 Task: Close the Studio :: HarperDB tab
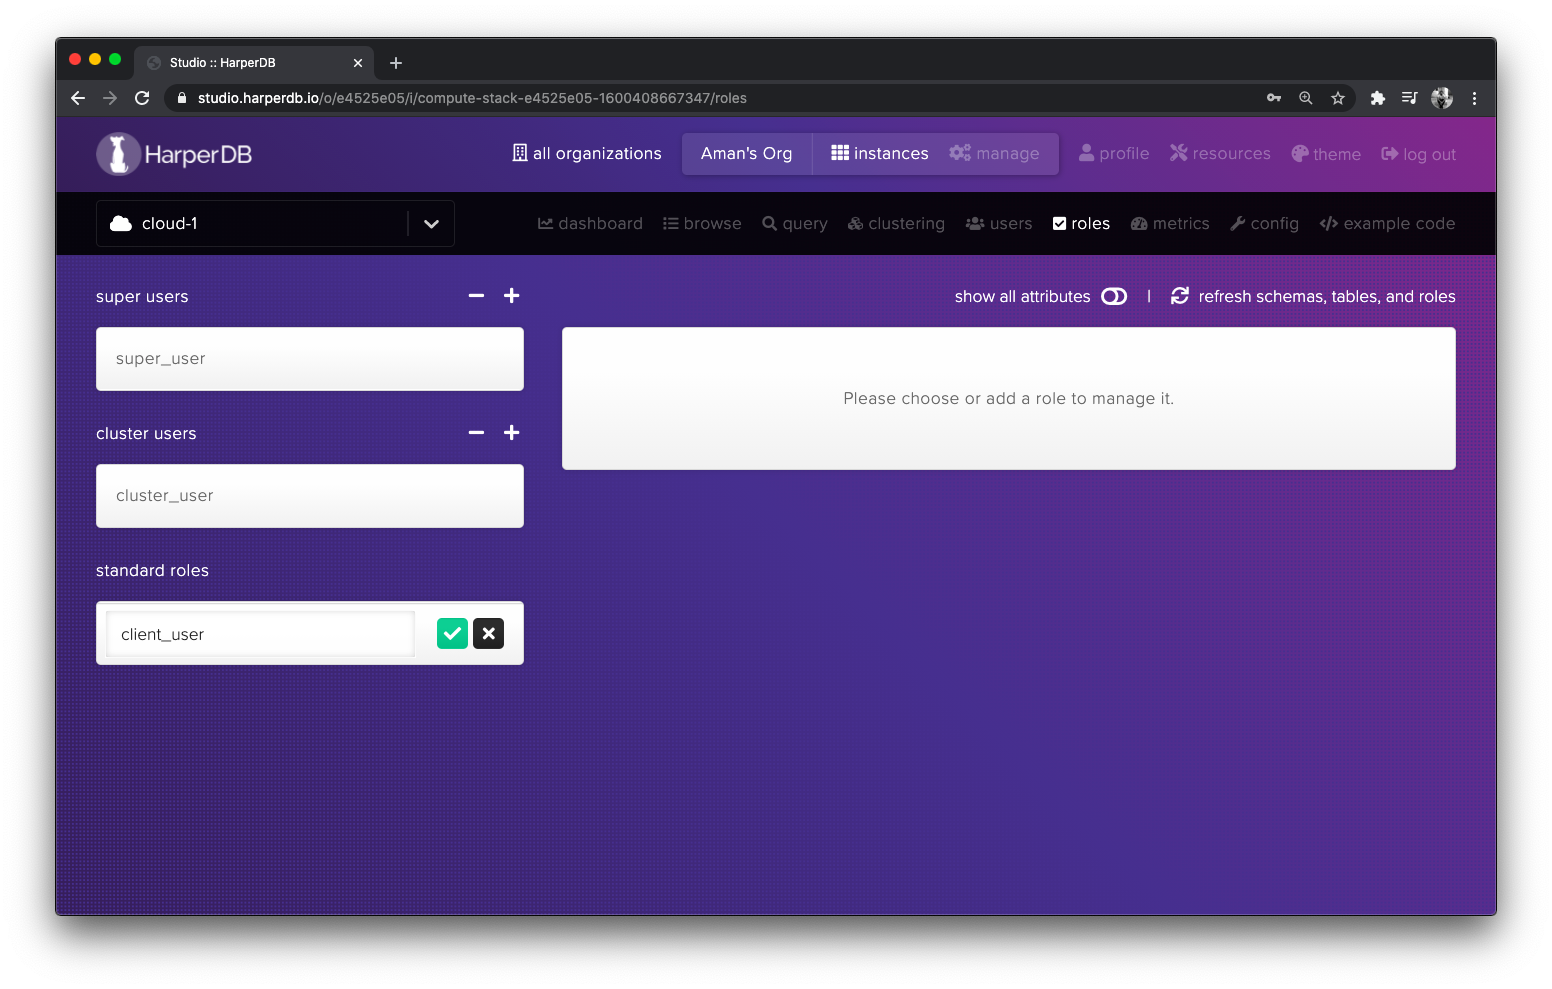358,63
